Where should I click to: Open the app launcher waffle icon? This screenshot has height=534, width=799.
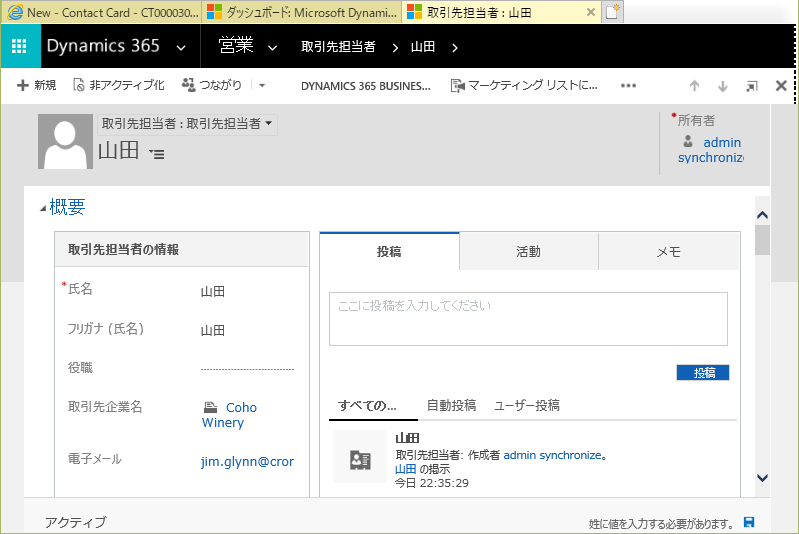19,46
